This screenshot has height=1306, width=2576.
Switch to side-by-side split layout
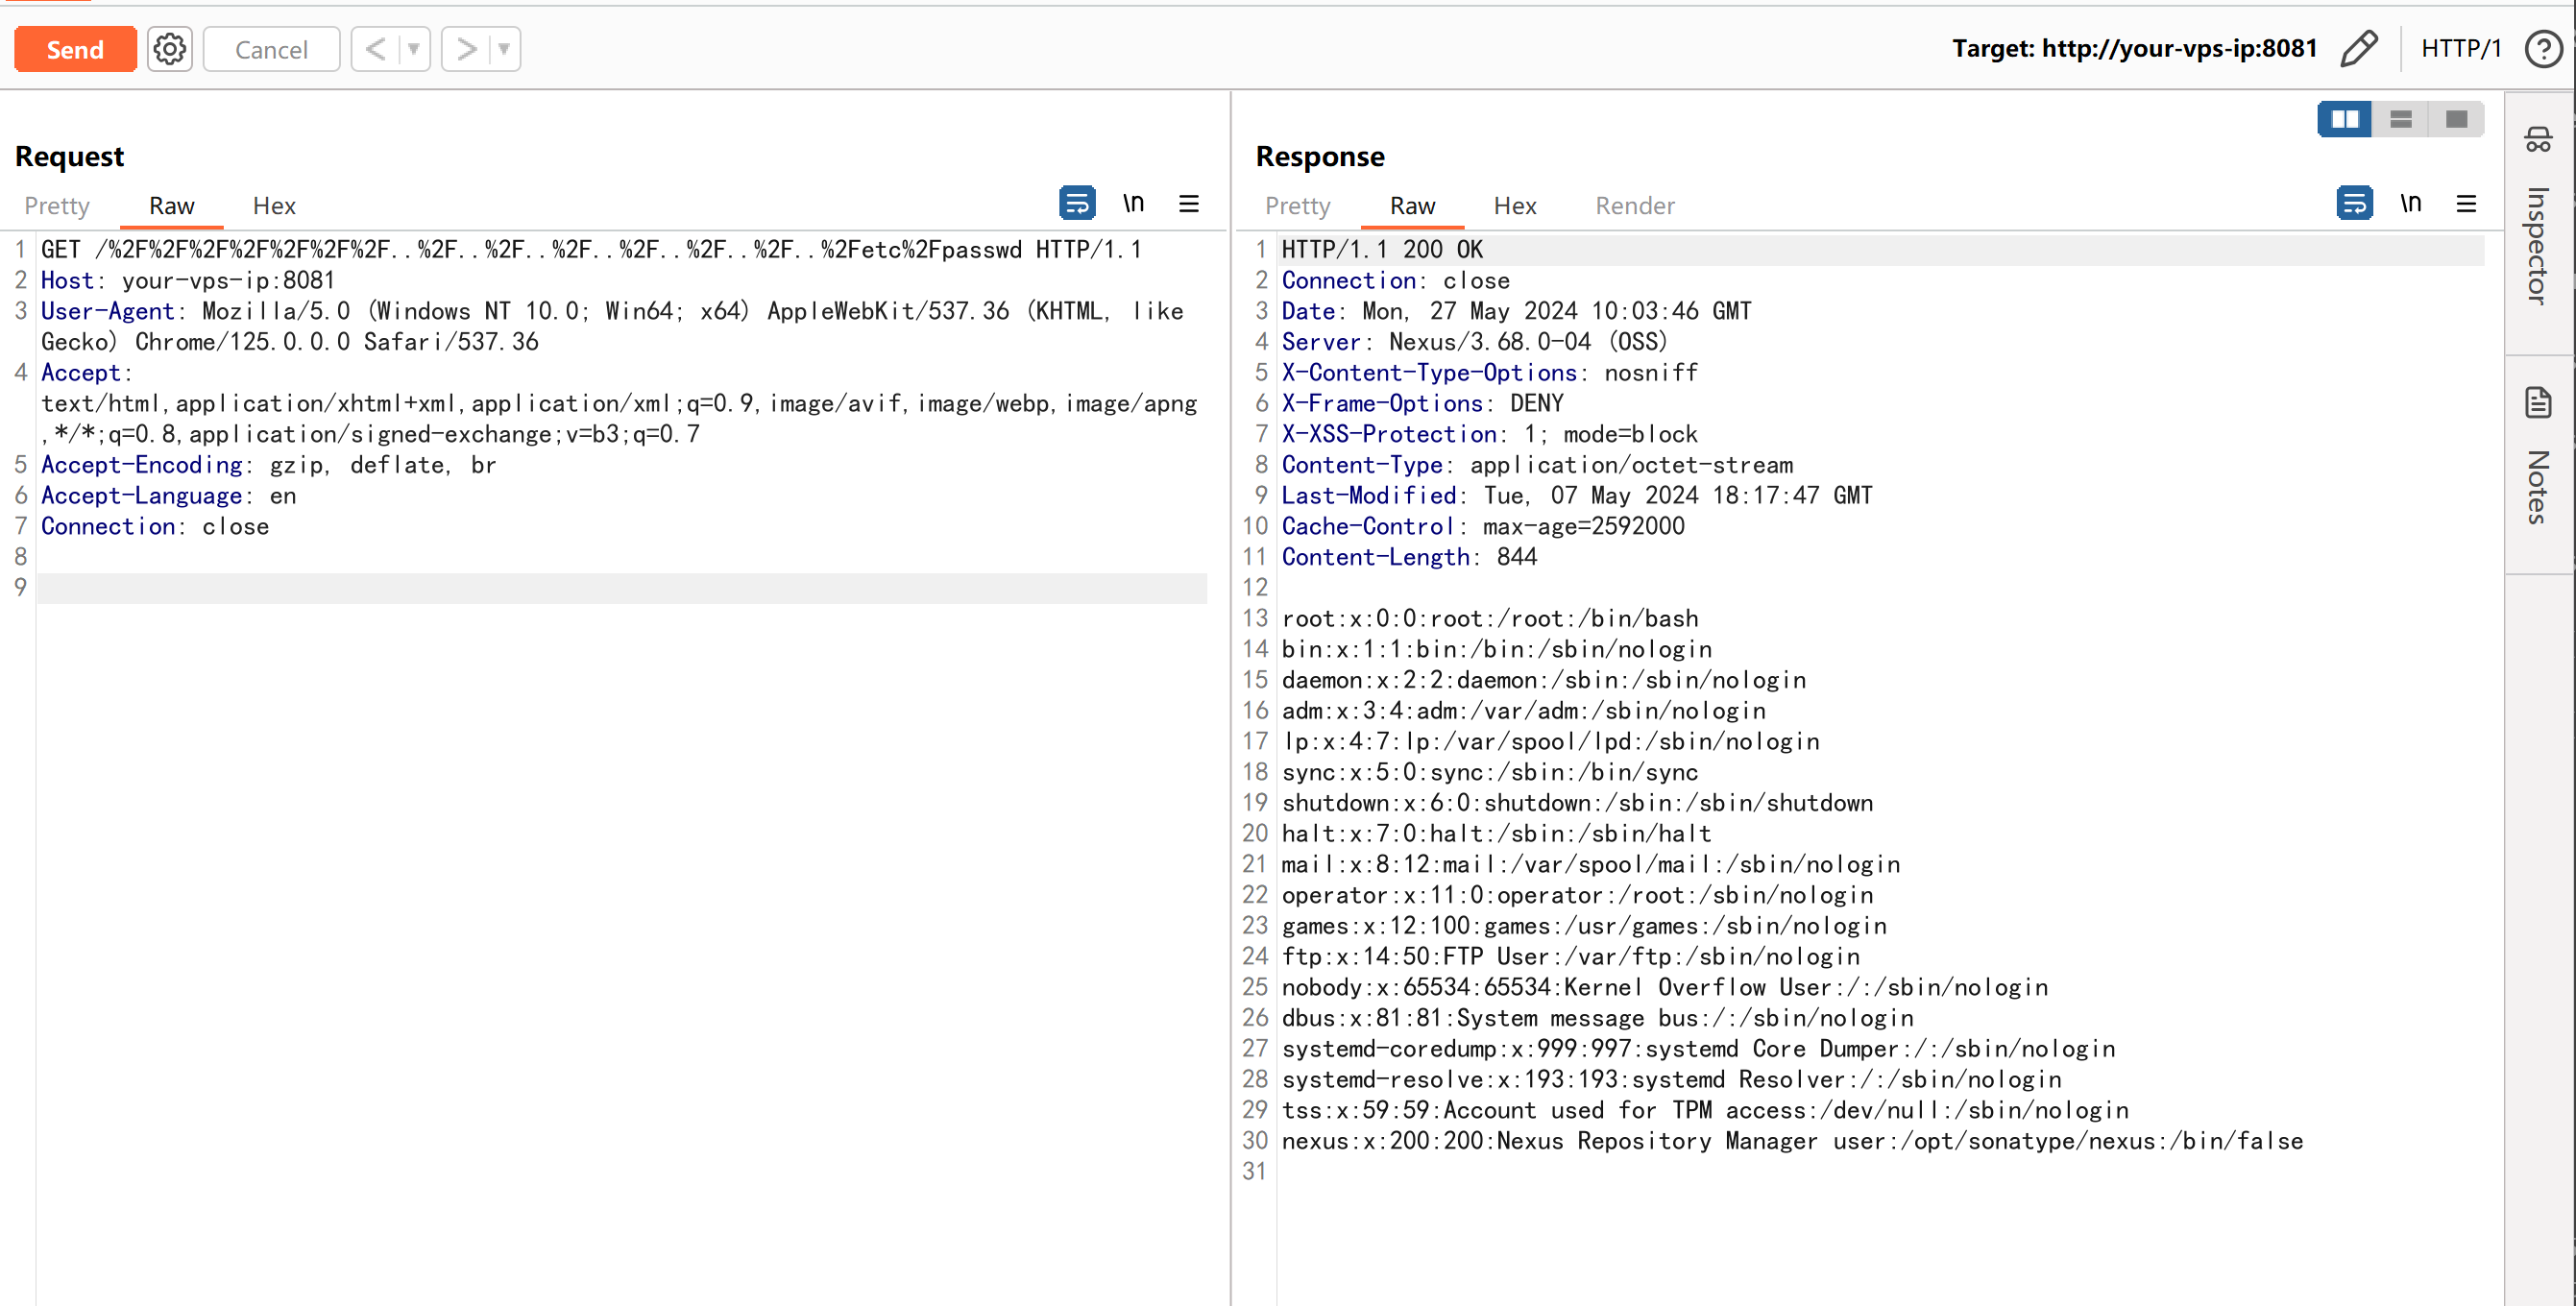pyautogui.click(x=2343, y=119)
